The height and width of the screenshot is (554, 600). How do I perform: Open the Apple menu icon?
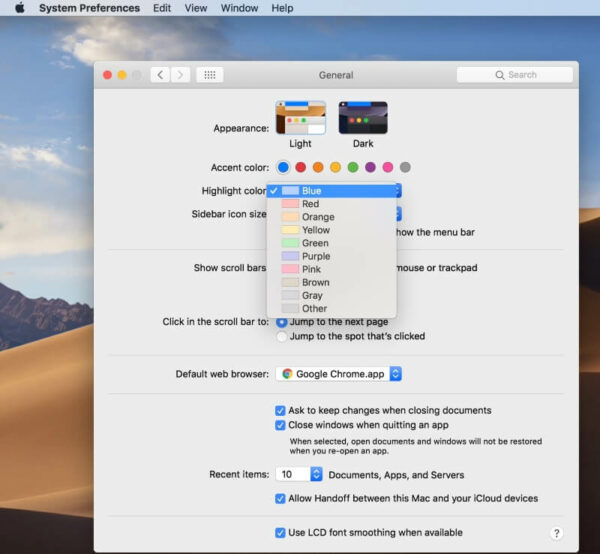[20, 8]
